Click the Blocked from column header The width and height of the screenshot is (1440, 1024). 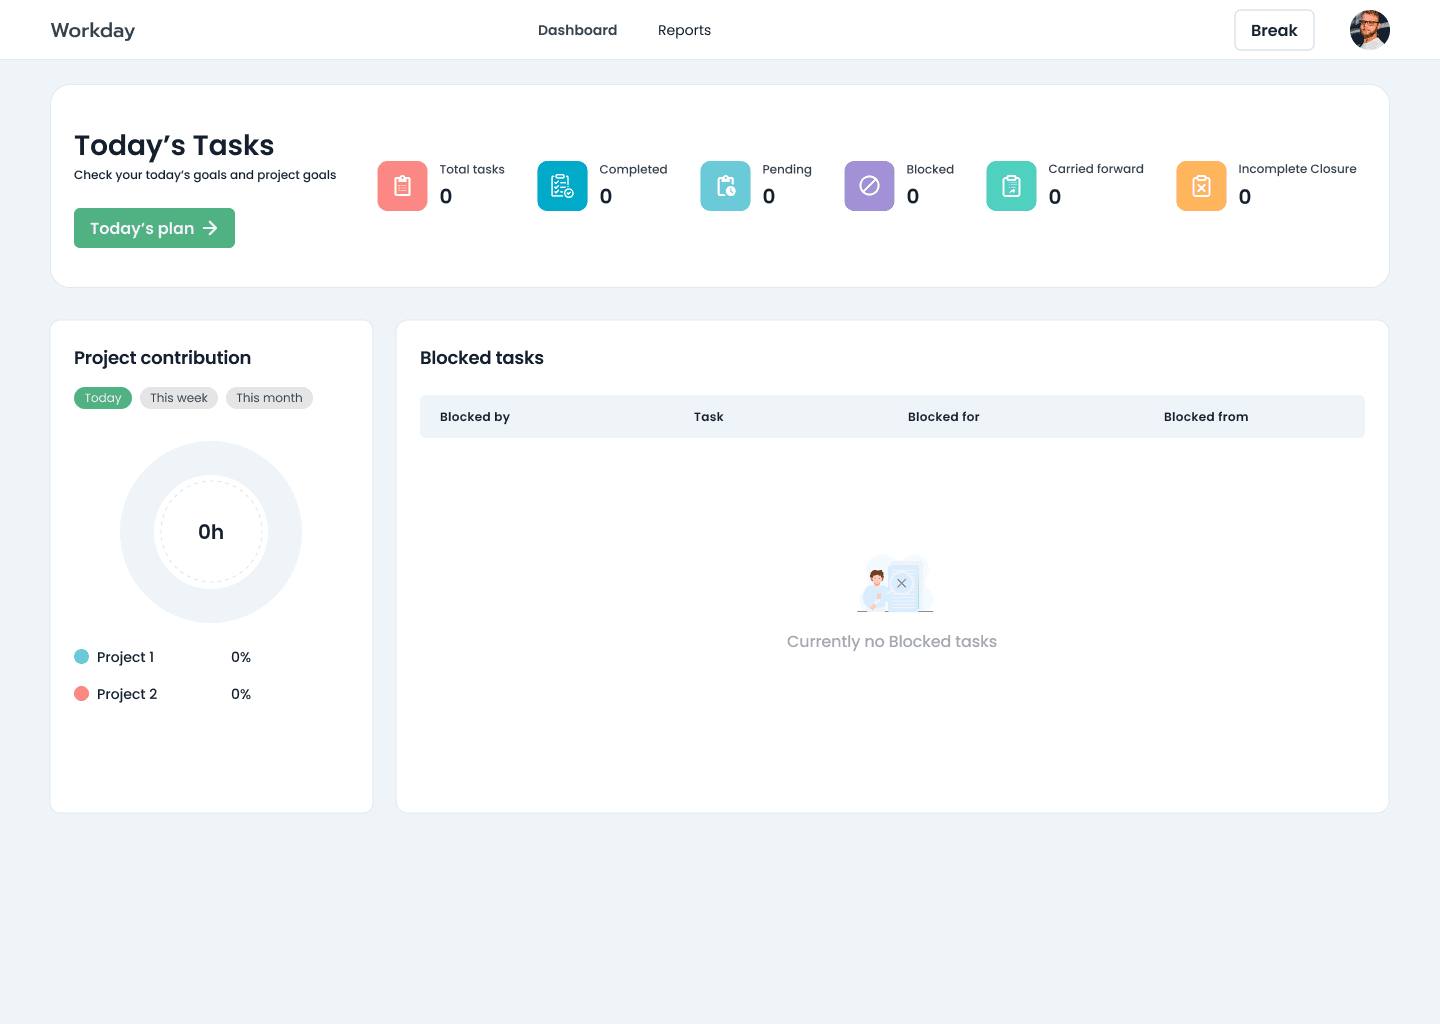pos(1206,417)
